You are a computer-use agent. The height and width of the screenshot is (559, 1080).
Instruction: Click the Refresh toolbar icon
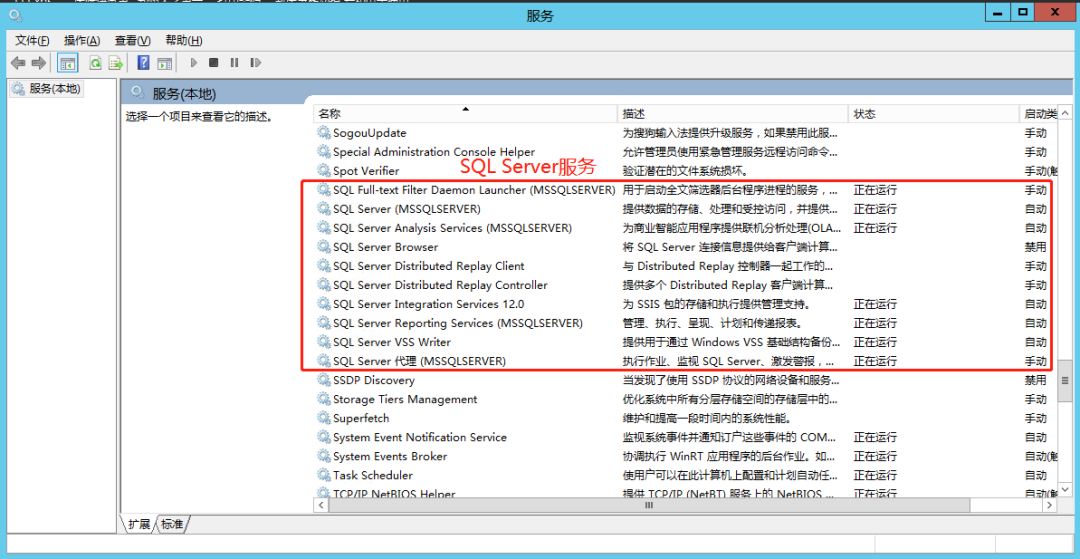tap(95, 63)
